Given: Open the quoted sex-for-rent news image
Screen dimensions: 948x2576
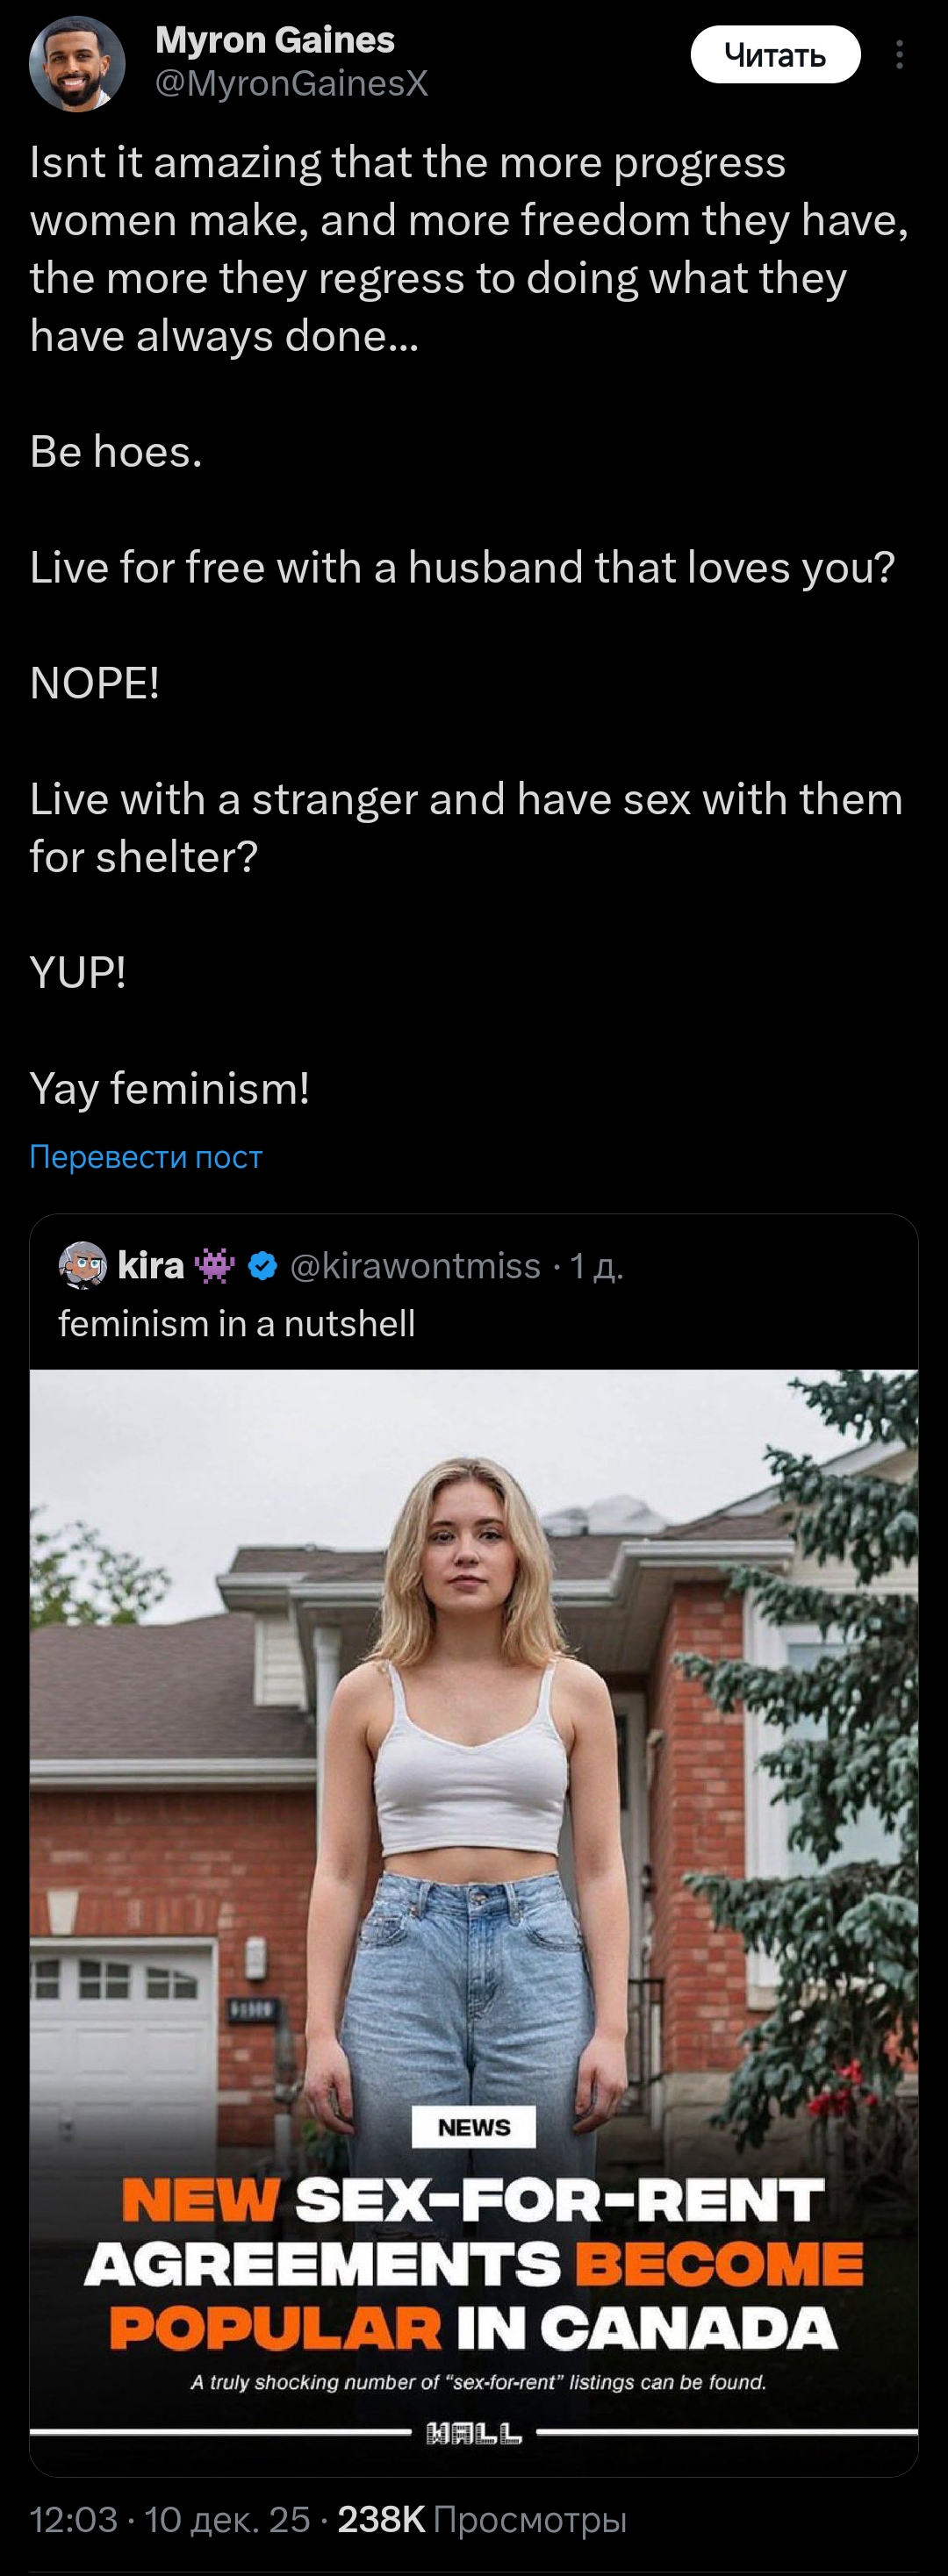Looking at the screenshot, I should point(474,1800).
